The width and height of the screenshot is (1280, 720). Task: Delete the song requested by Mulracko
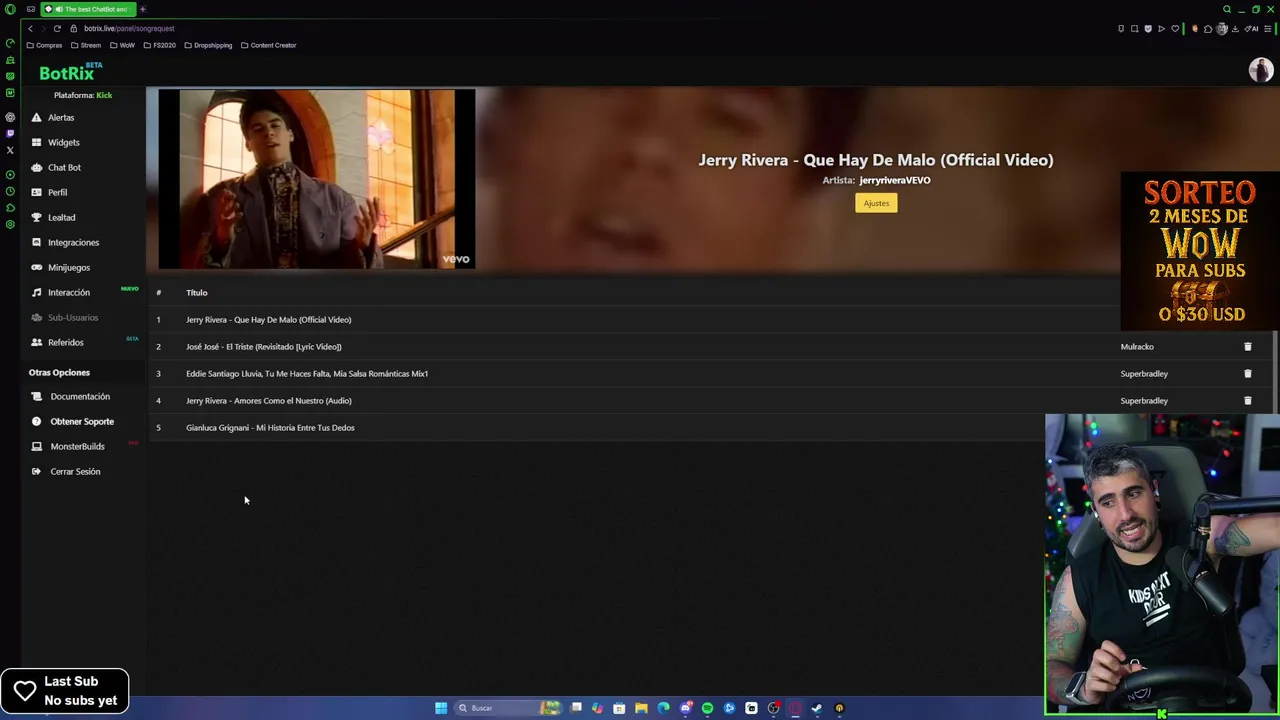[x=1247, y=346]
